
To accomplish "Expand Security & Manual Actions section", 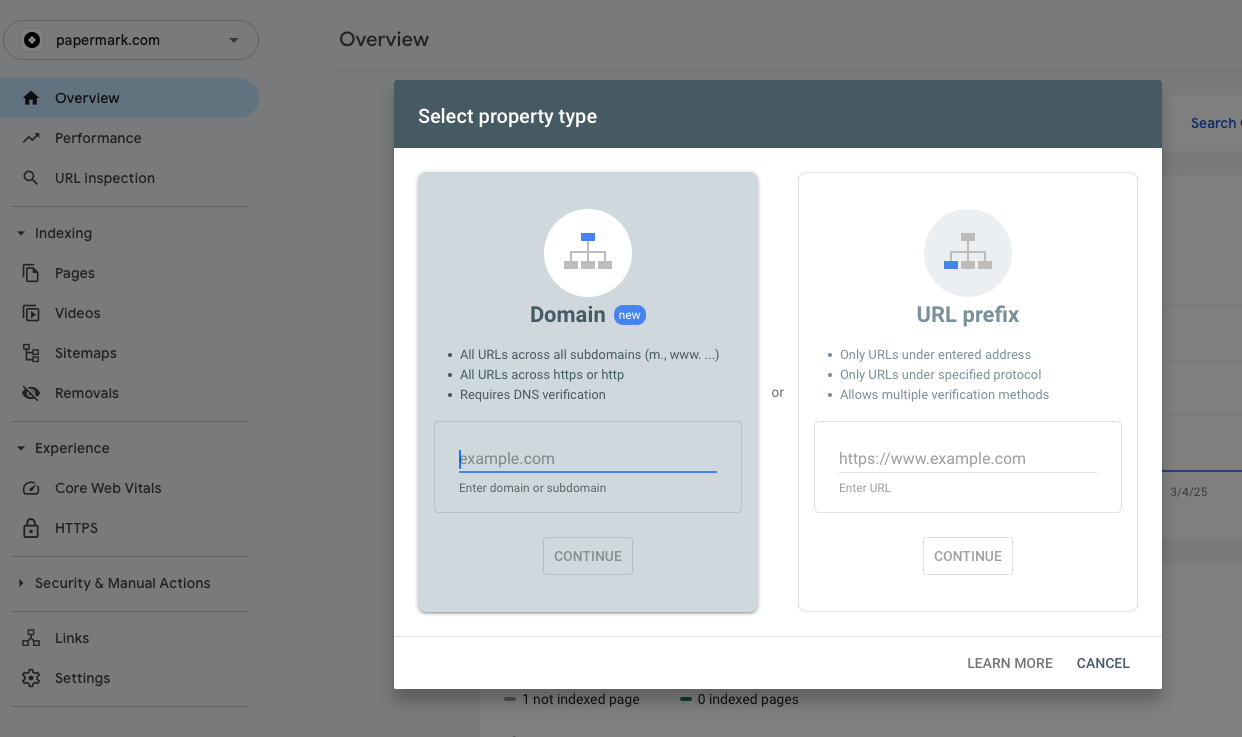I will (x=21, y=583).
